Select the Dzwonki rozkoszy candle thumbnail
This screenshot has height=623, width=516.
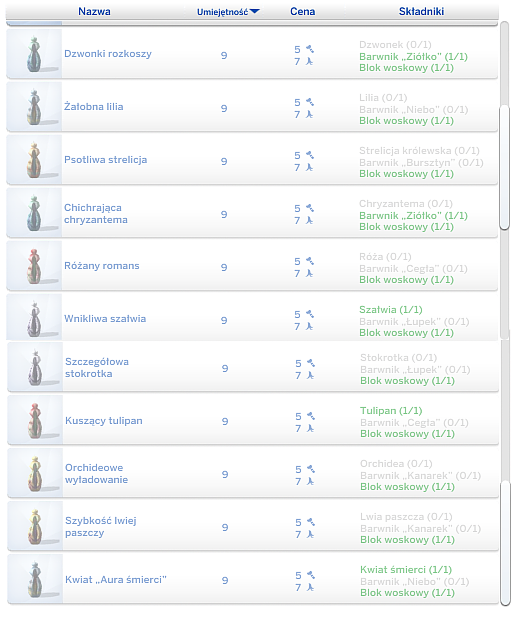(34, 54)
